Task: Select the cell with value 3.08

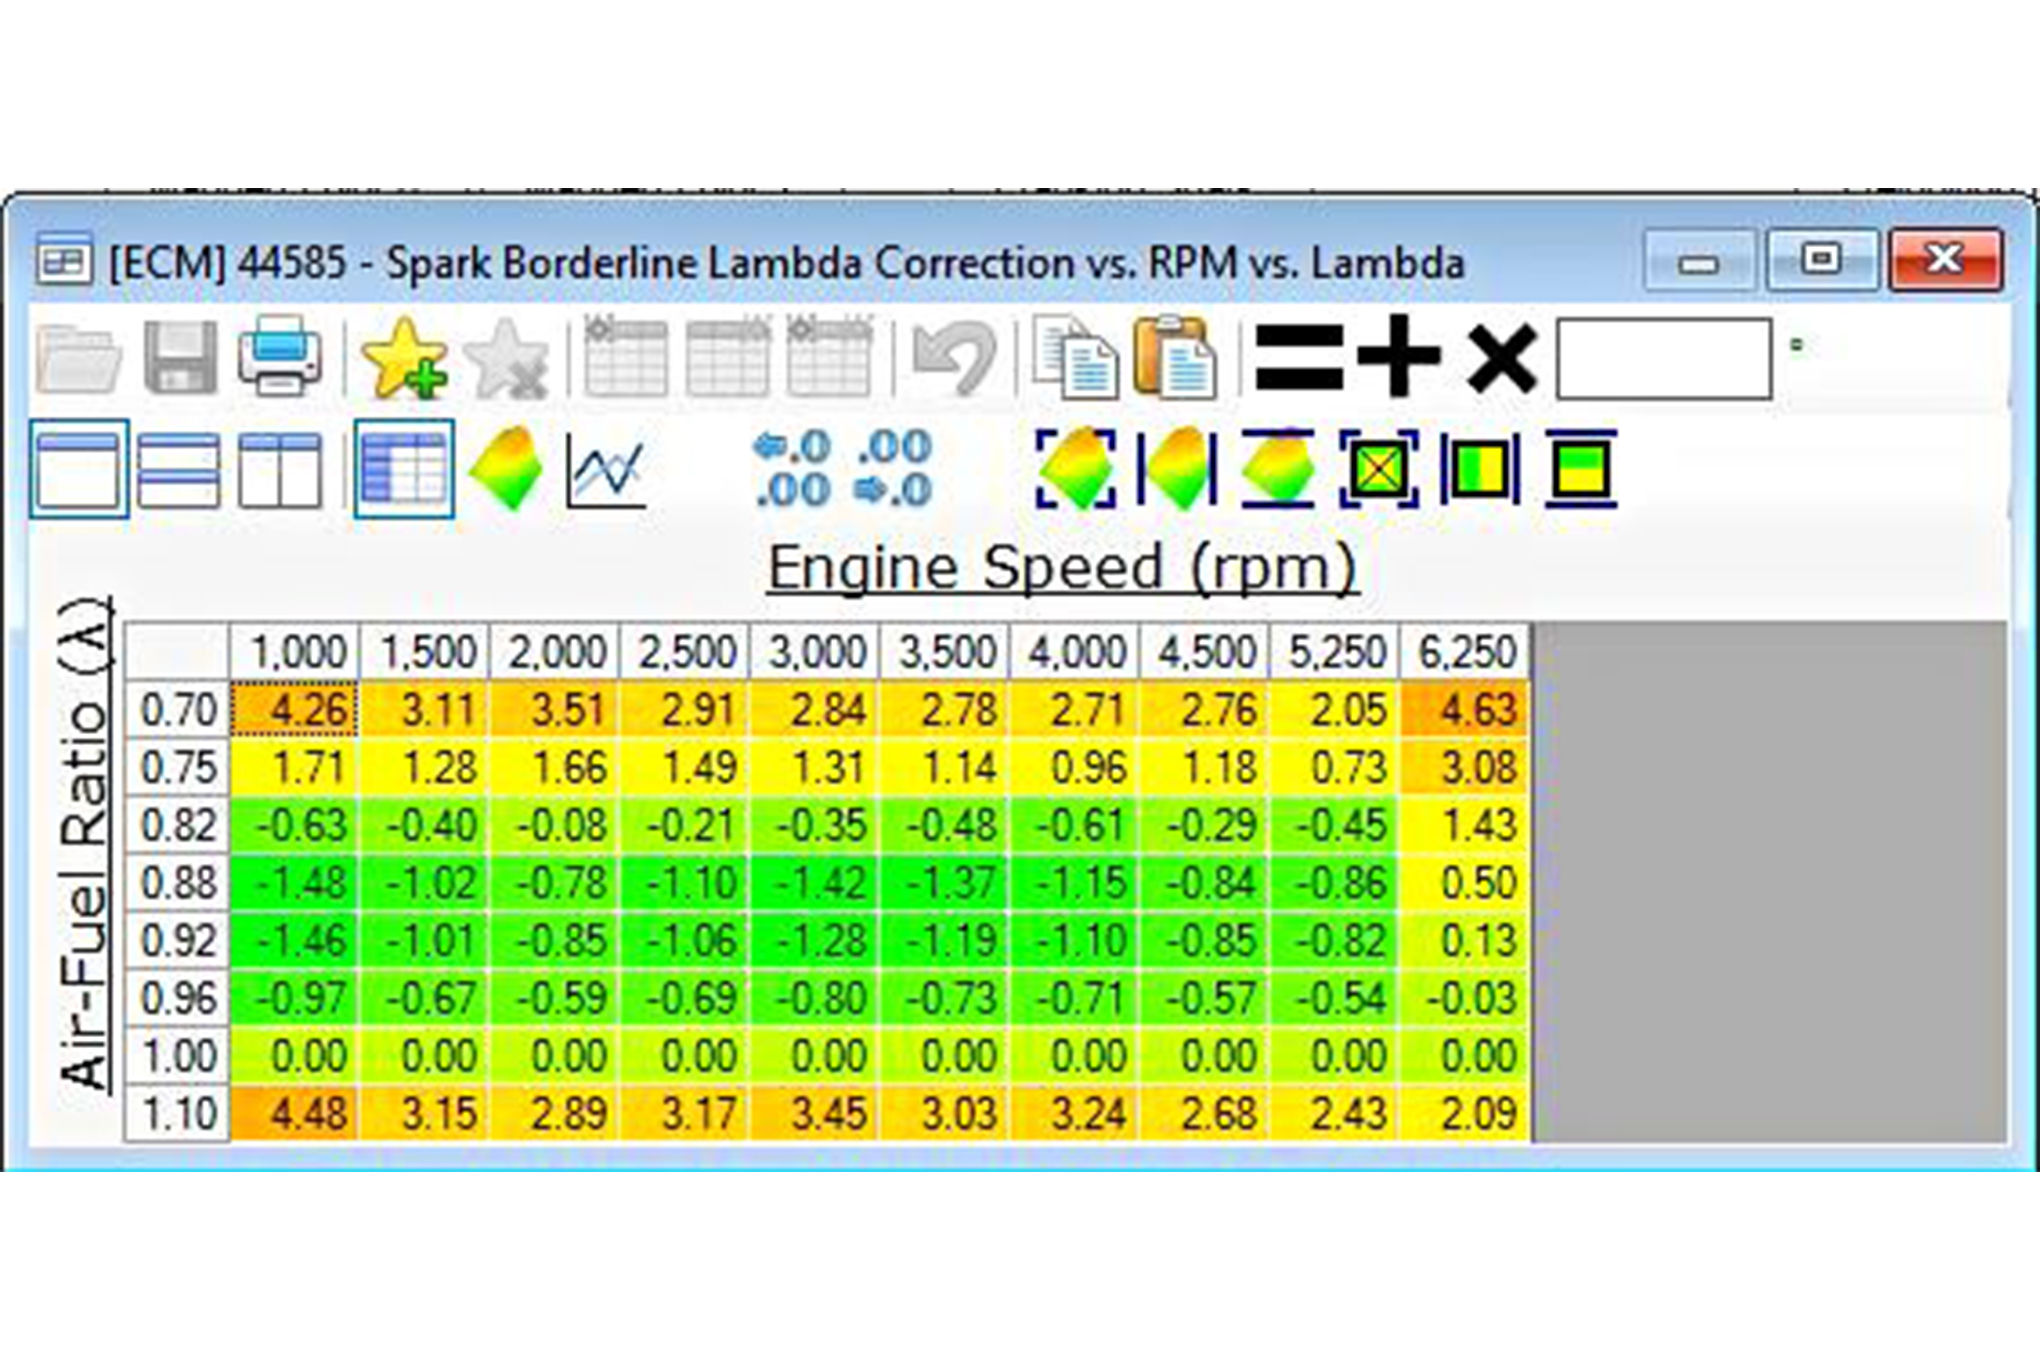Action: pos(1465,768)
